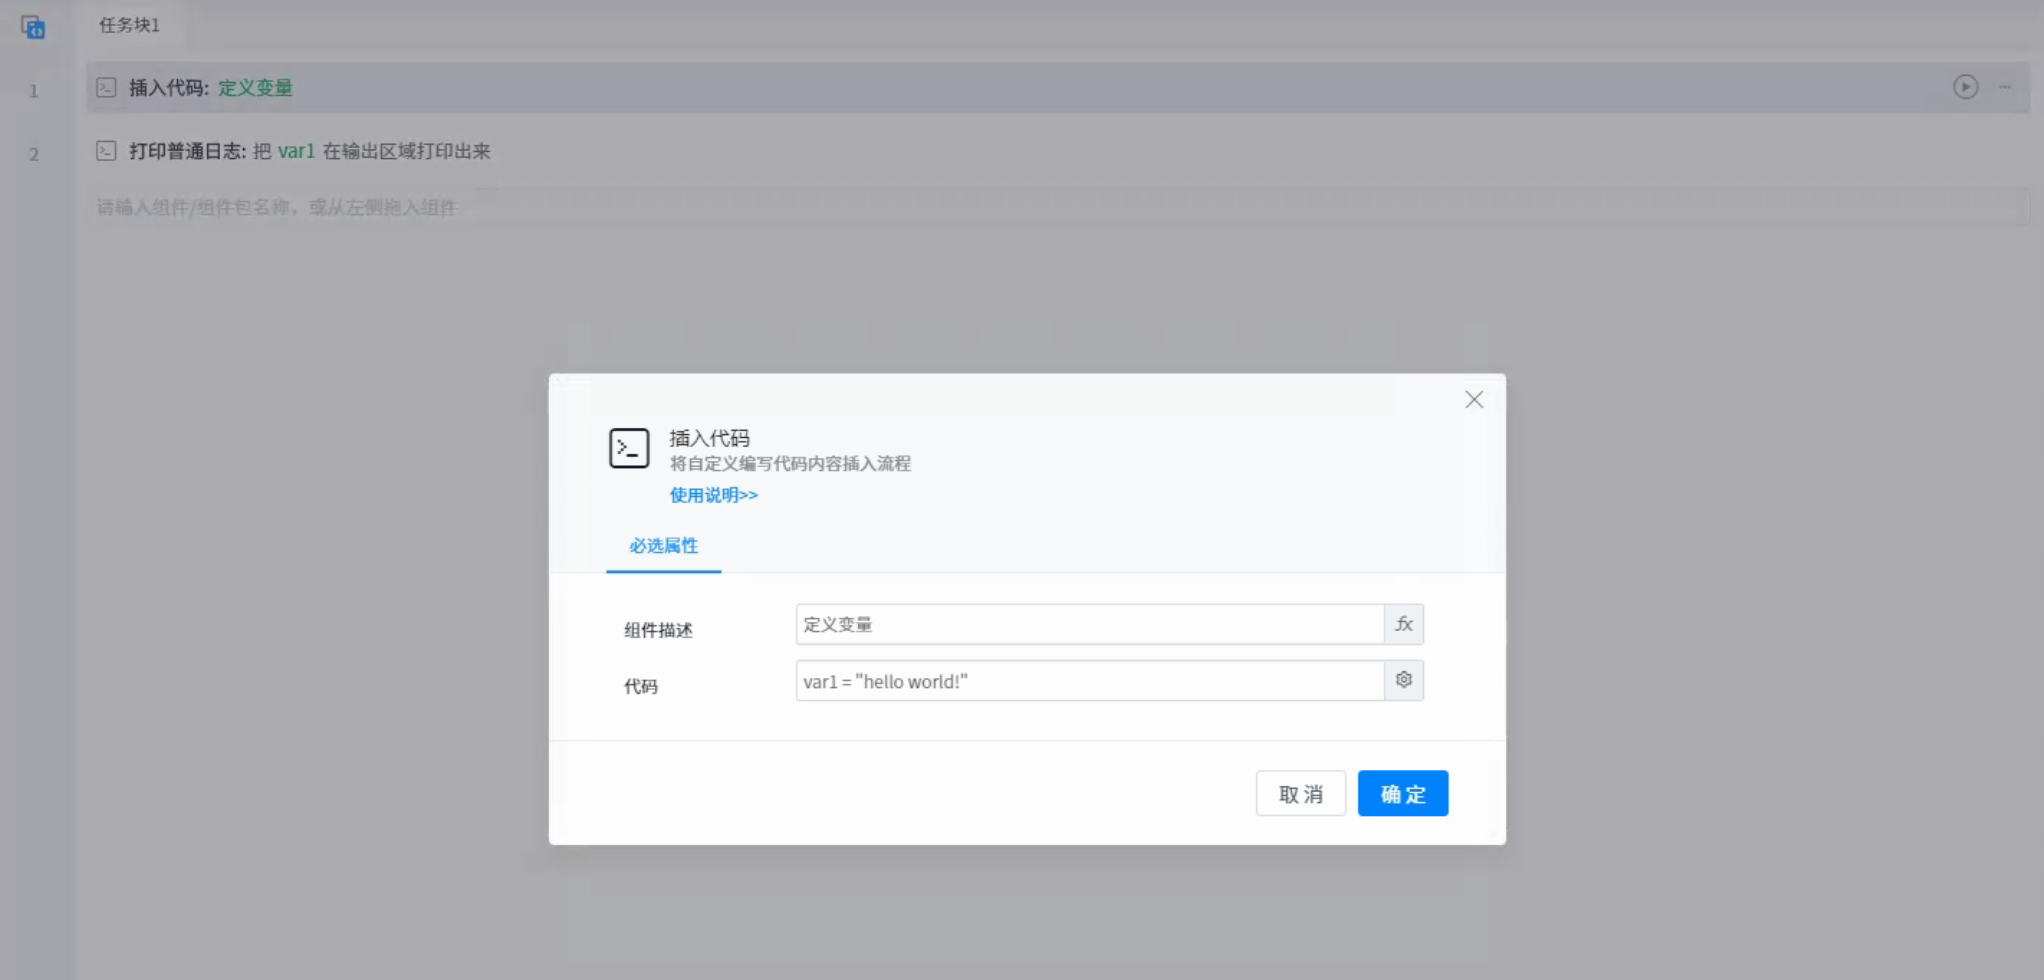Viewport: 2044px width, 980px height.
Task: Focus the 组件描述 text field
Action: (1089, 625)
